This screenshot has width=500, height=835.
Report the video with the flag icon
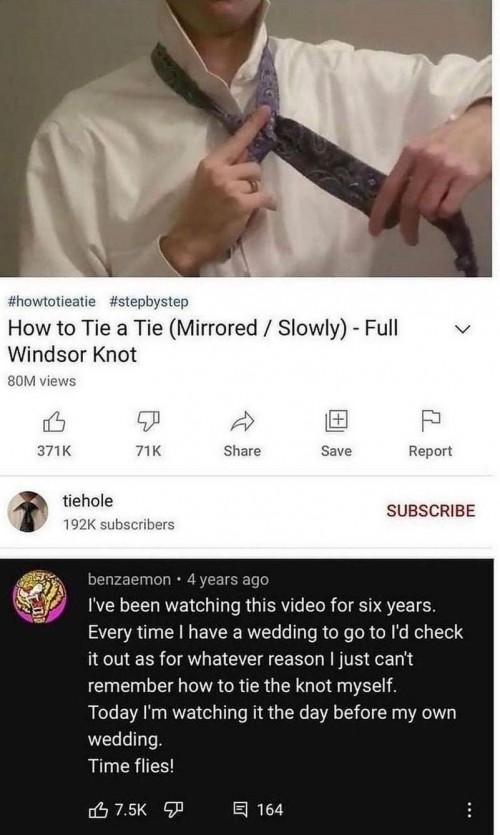tap(430, 421)
